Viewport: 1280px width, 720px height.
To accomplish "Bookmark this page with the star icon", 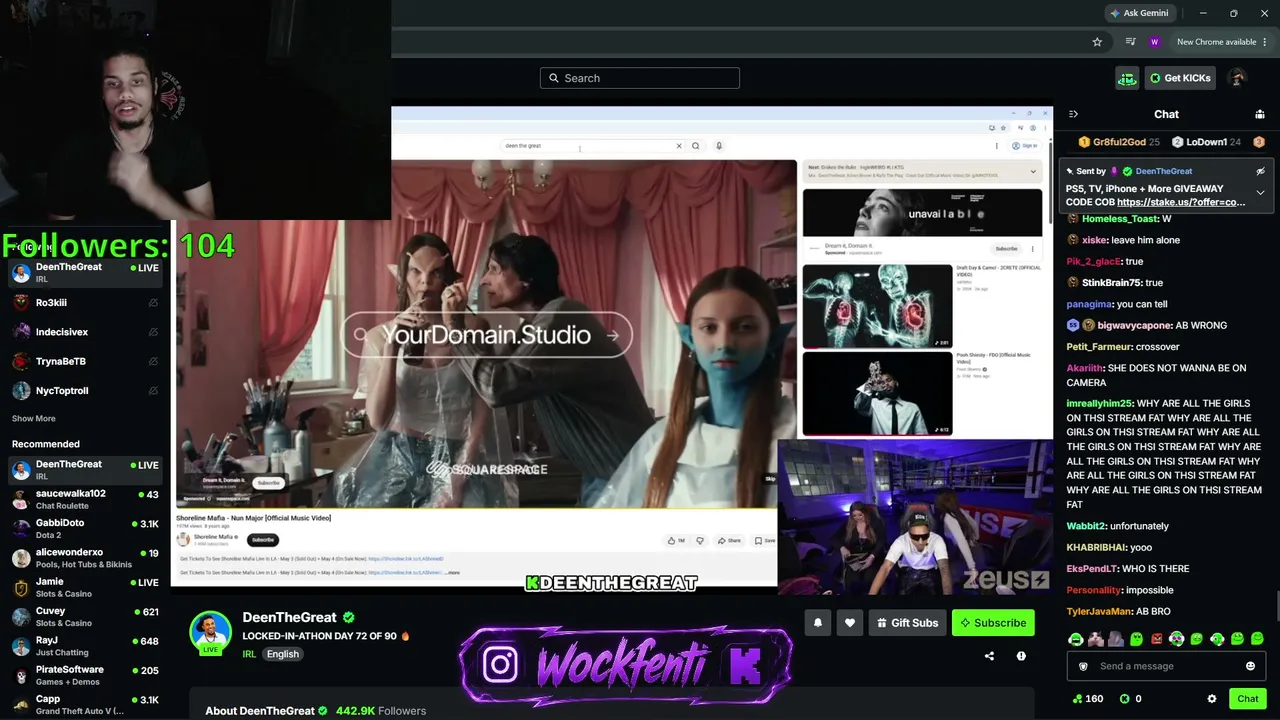I will (x=1097, y=42).
